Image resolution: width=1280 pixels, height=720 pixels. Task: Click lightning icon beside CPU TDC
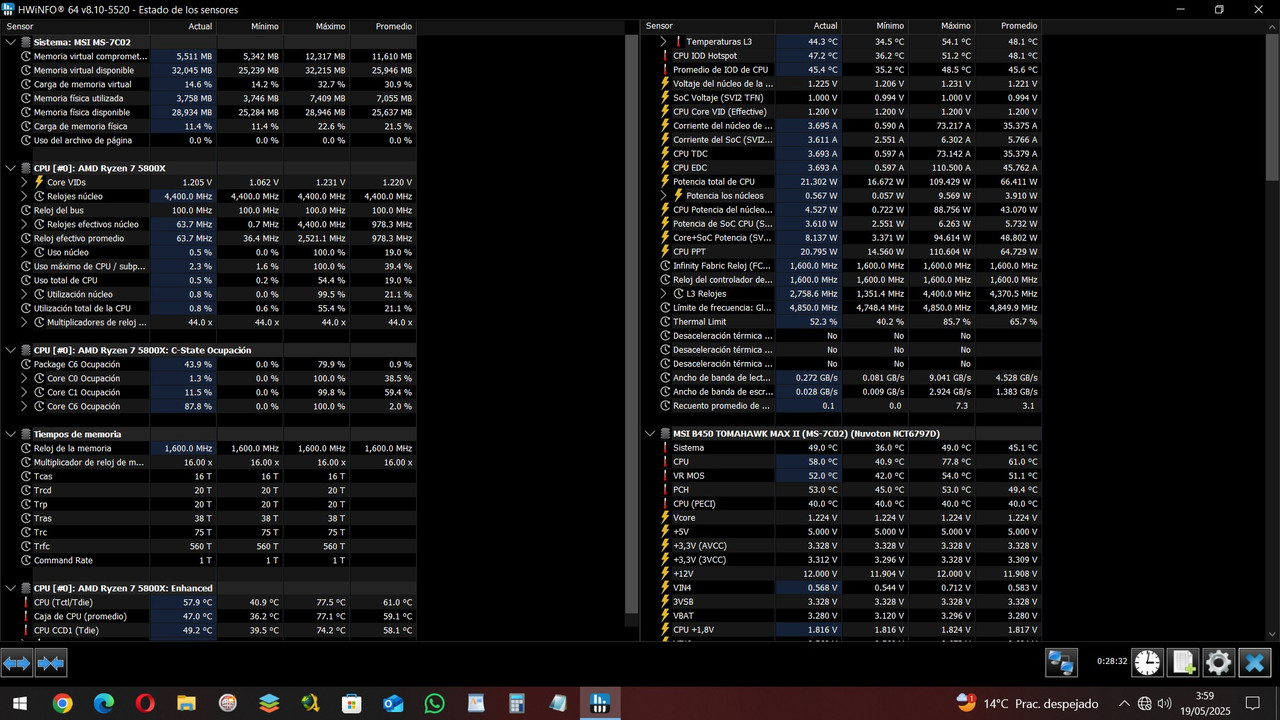(x=665, y=154)
